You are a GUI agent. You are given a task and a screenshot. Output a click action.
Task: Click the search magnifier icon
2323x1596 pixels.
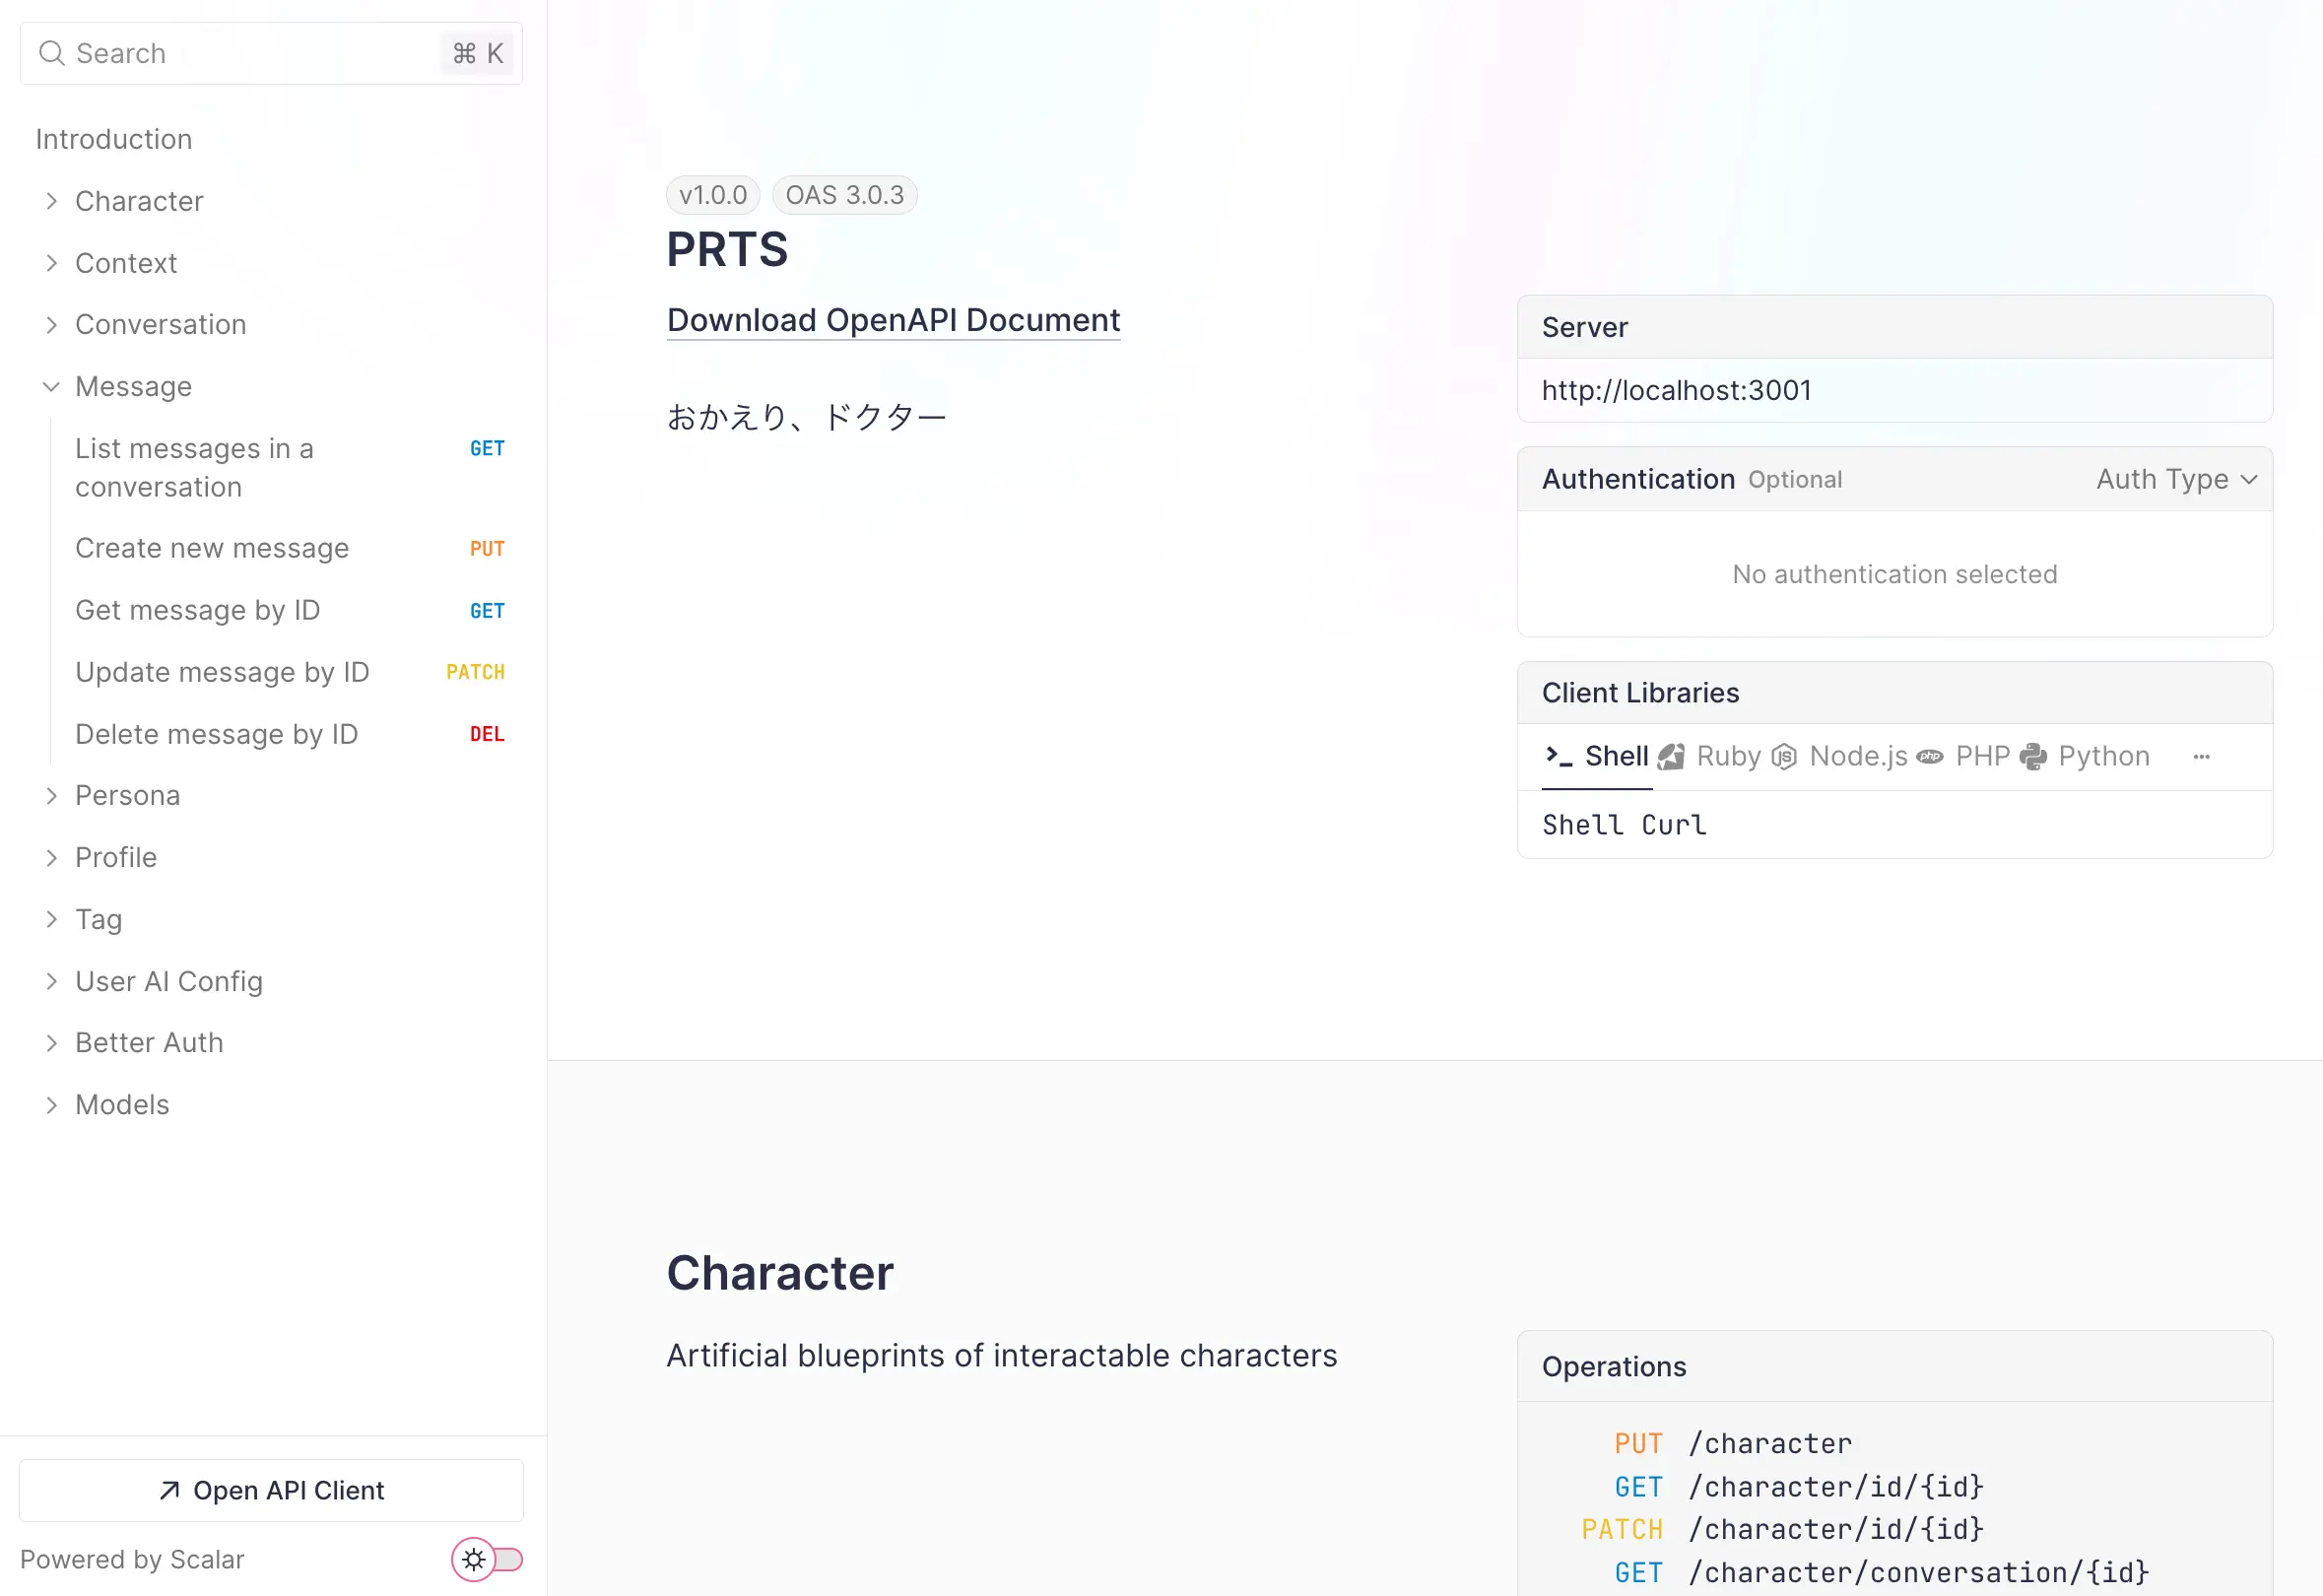point(51,53)
